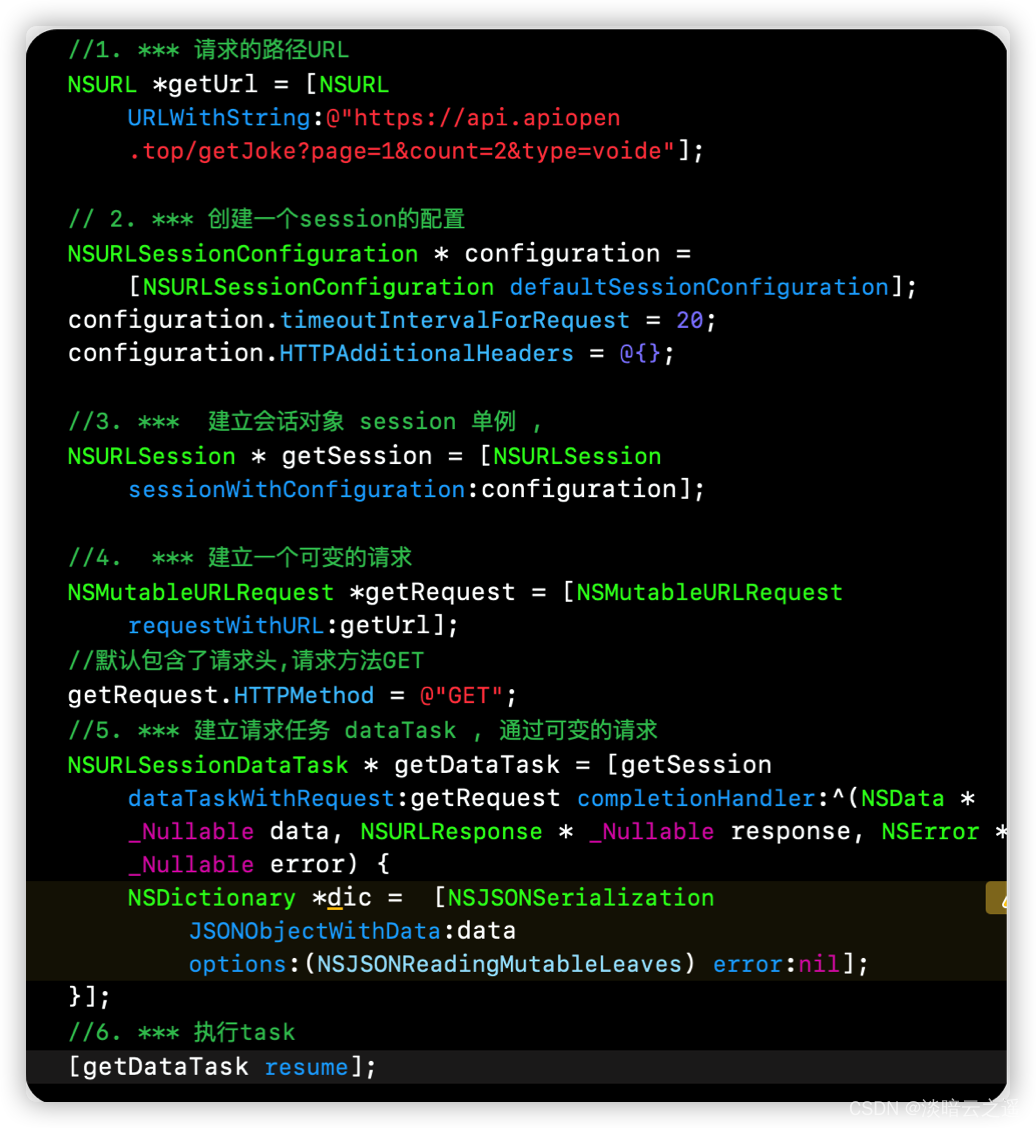
Task: Select the "URLWithString:" method name
Action: pyautogui.click(x=225, y=117)
